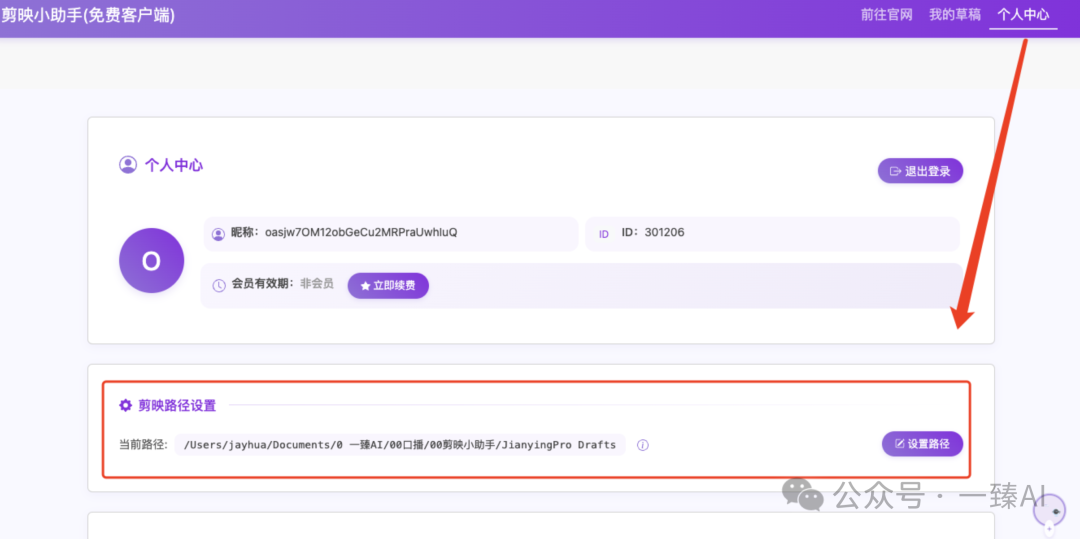Viewport: 1080px width, 539px height.
Task: Click the 会员有效期 label
Action: 263,284
